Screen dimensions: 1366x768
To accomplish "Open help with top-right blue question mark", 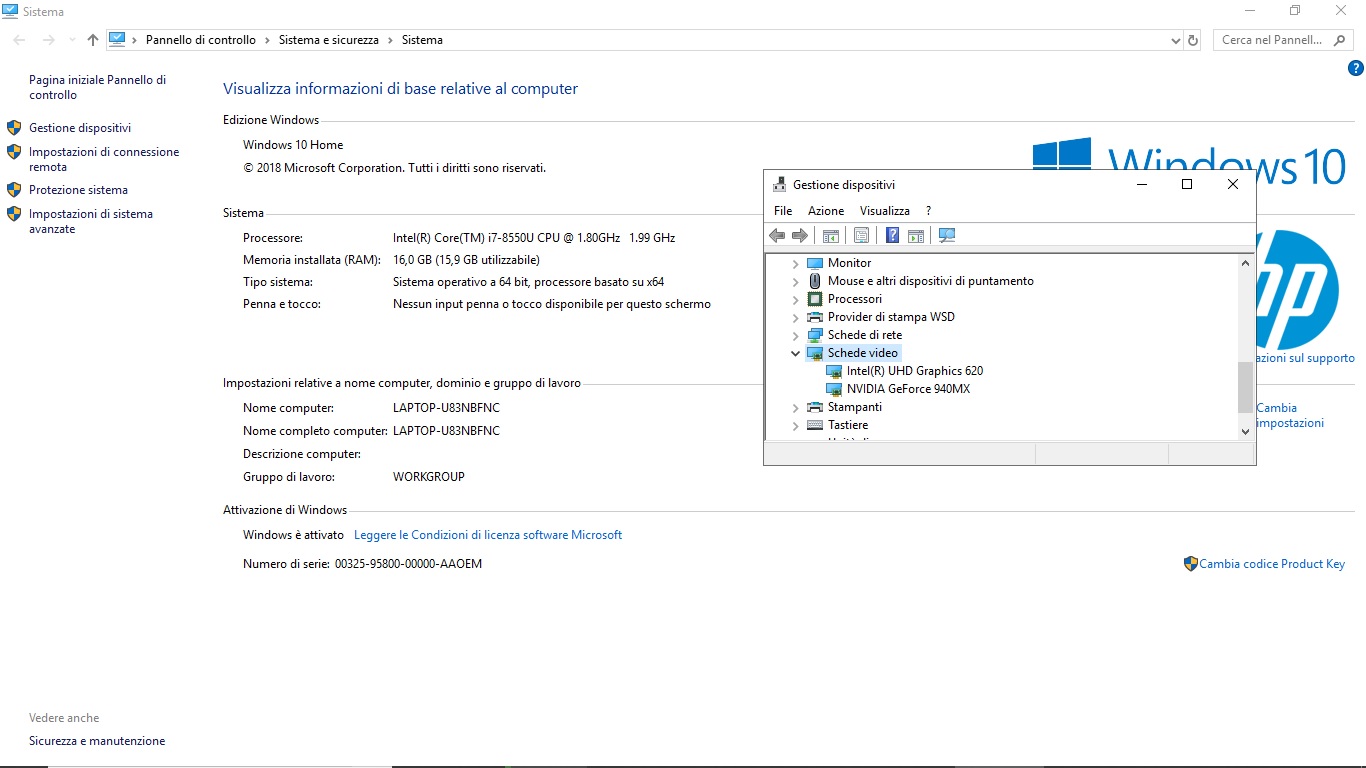I will click(x=1356, y=69).
